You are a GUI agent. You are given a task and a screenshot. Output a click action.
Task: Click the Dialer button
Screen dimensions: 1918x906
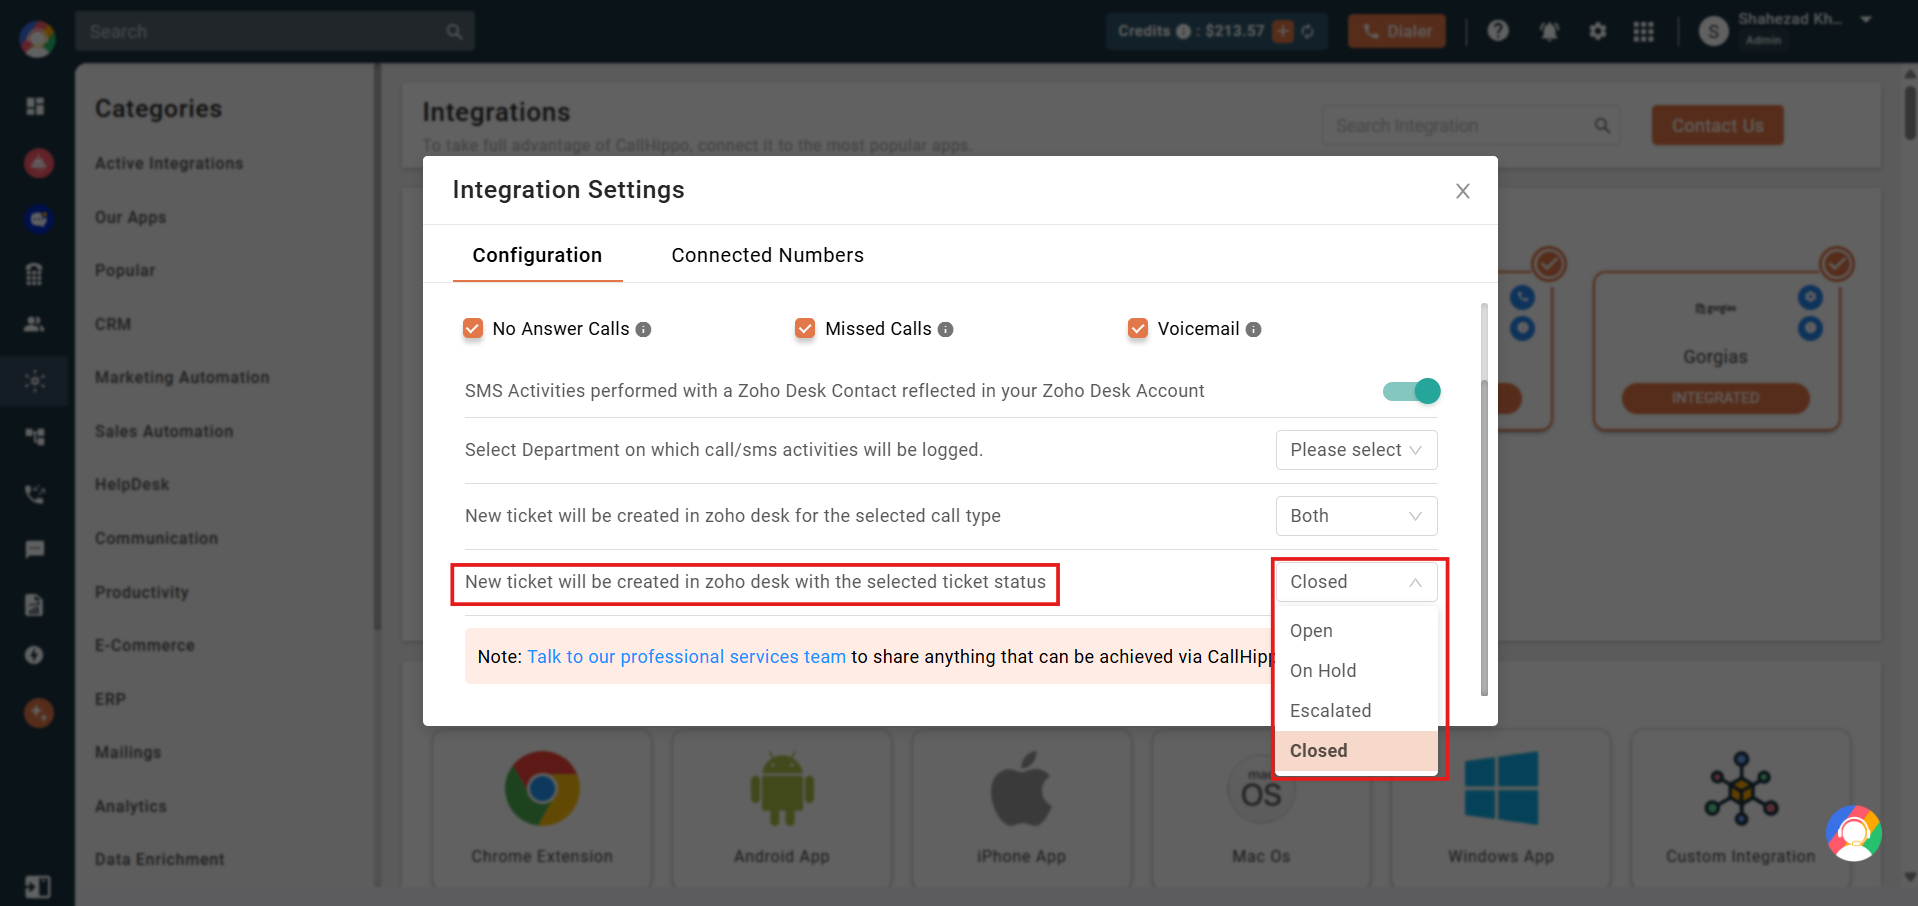coord(1397,31)
